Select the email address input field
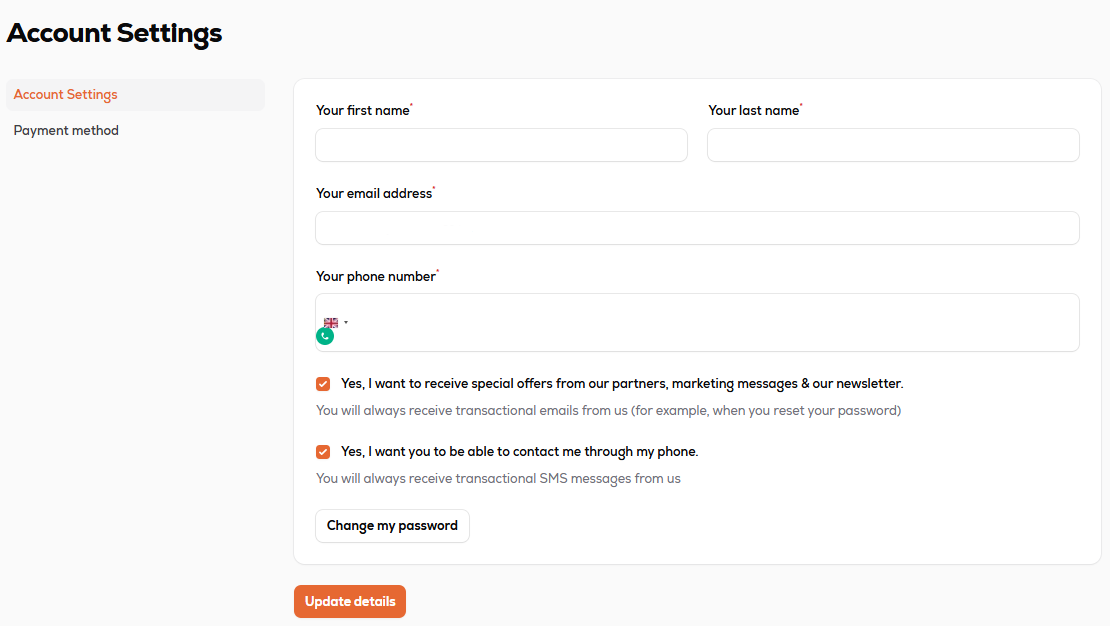 [x=697, y=228]
